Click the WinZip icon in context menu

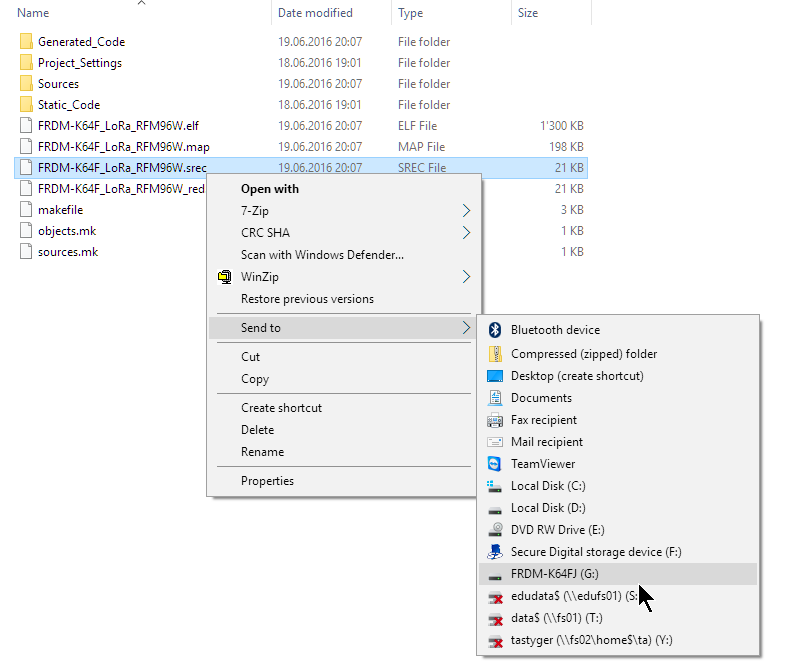click(x=225, y=277)
